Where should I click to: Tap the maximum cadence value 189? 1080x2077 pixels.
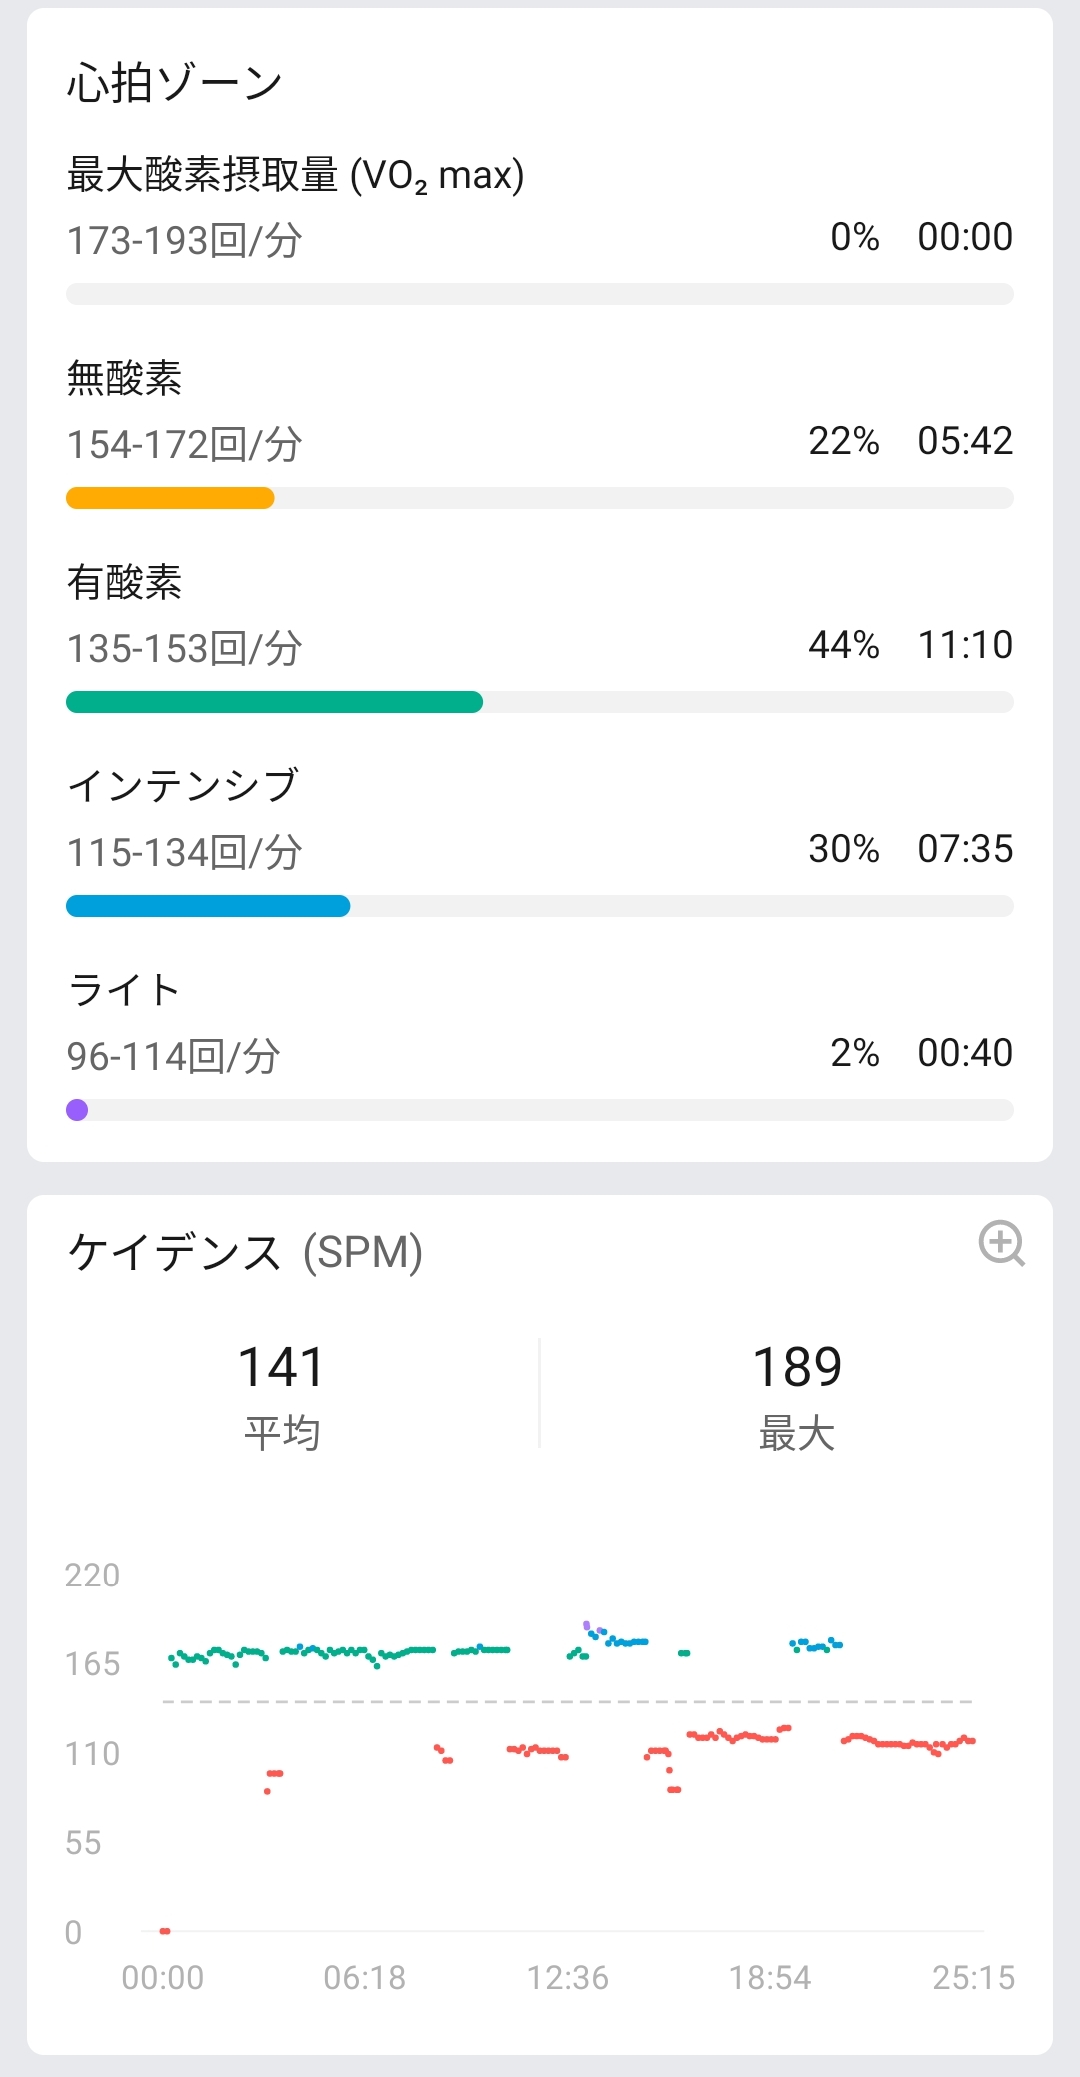[797, 1367]
